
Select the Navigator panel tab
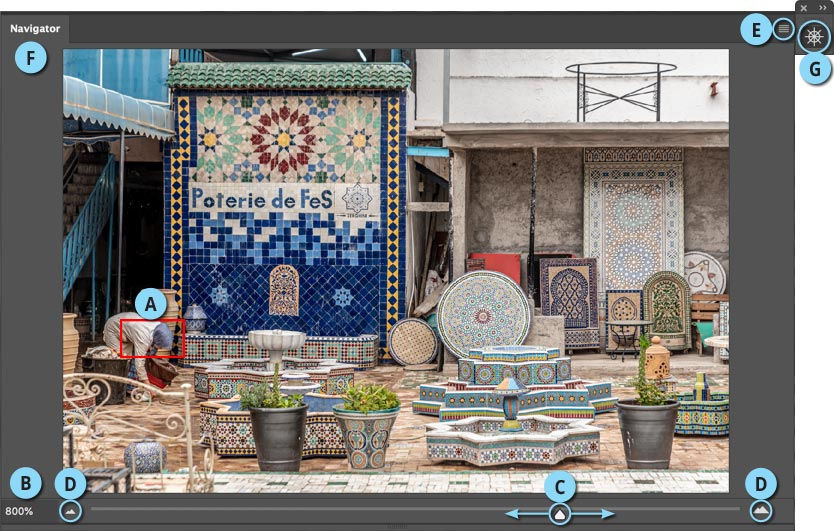[x=35, y=29]
